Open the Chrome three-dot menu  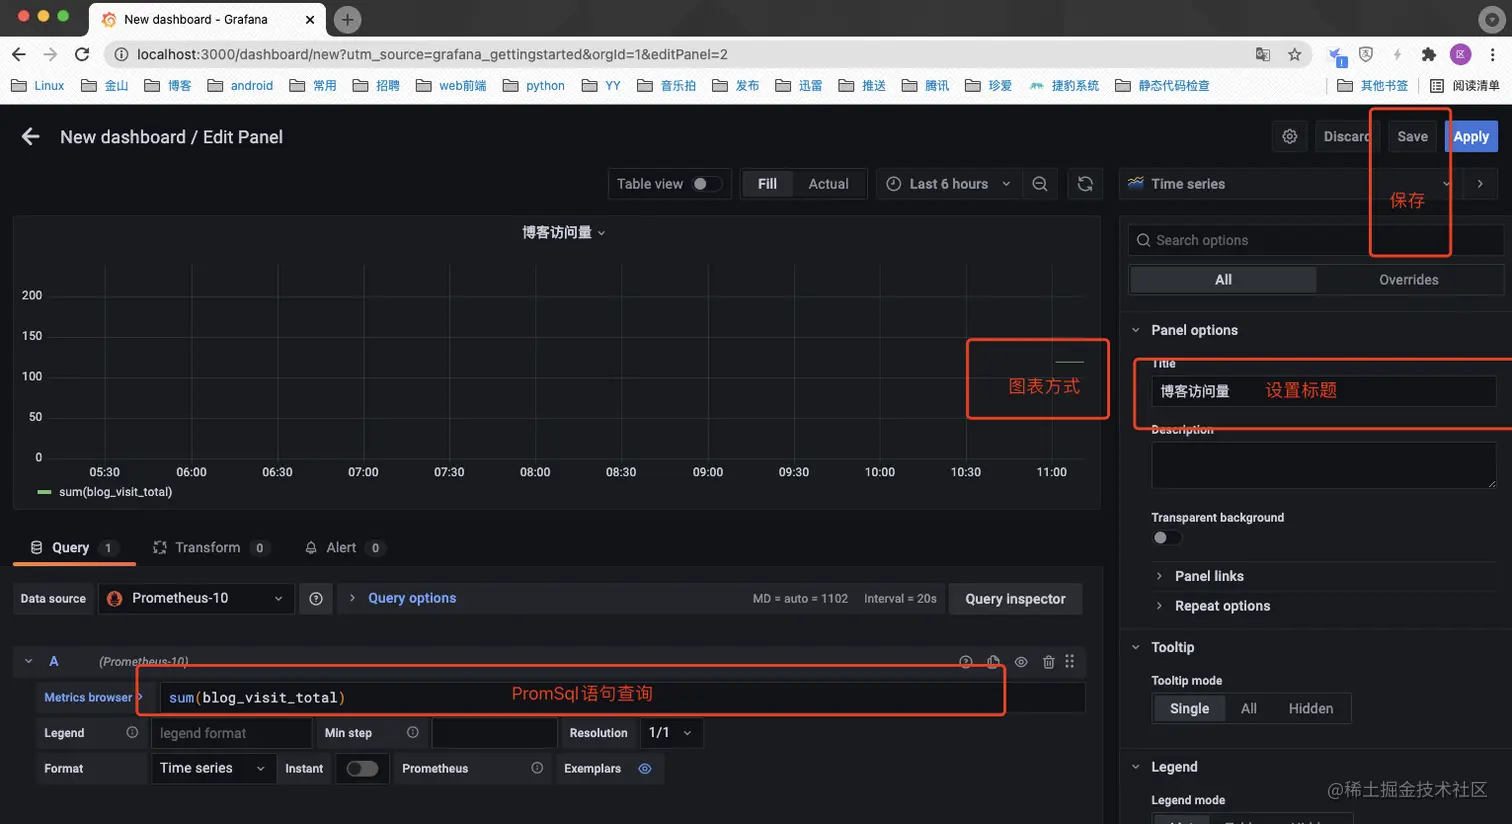pyautogui.click(x=1493, y=54)
